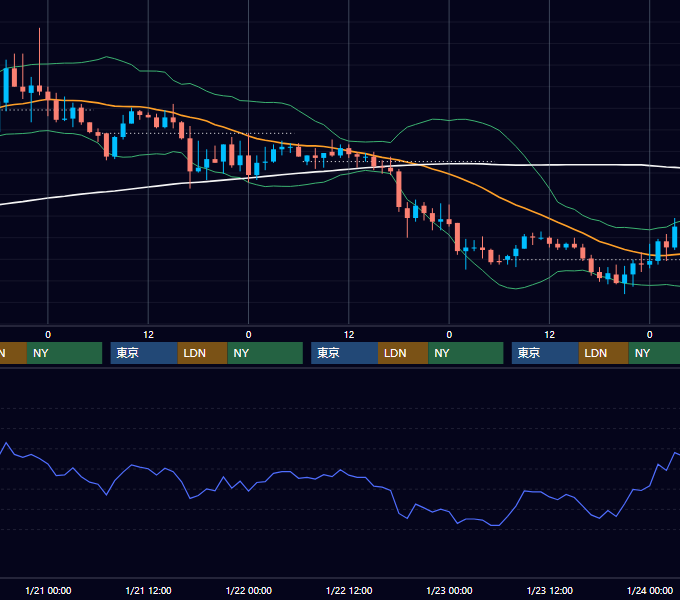Image resolution: width=680 pixels, height=600 pixels.
Task: Click the 1/21 00:00 date label
Action: [x=48, y=590]
